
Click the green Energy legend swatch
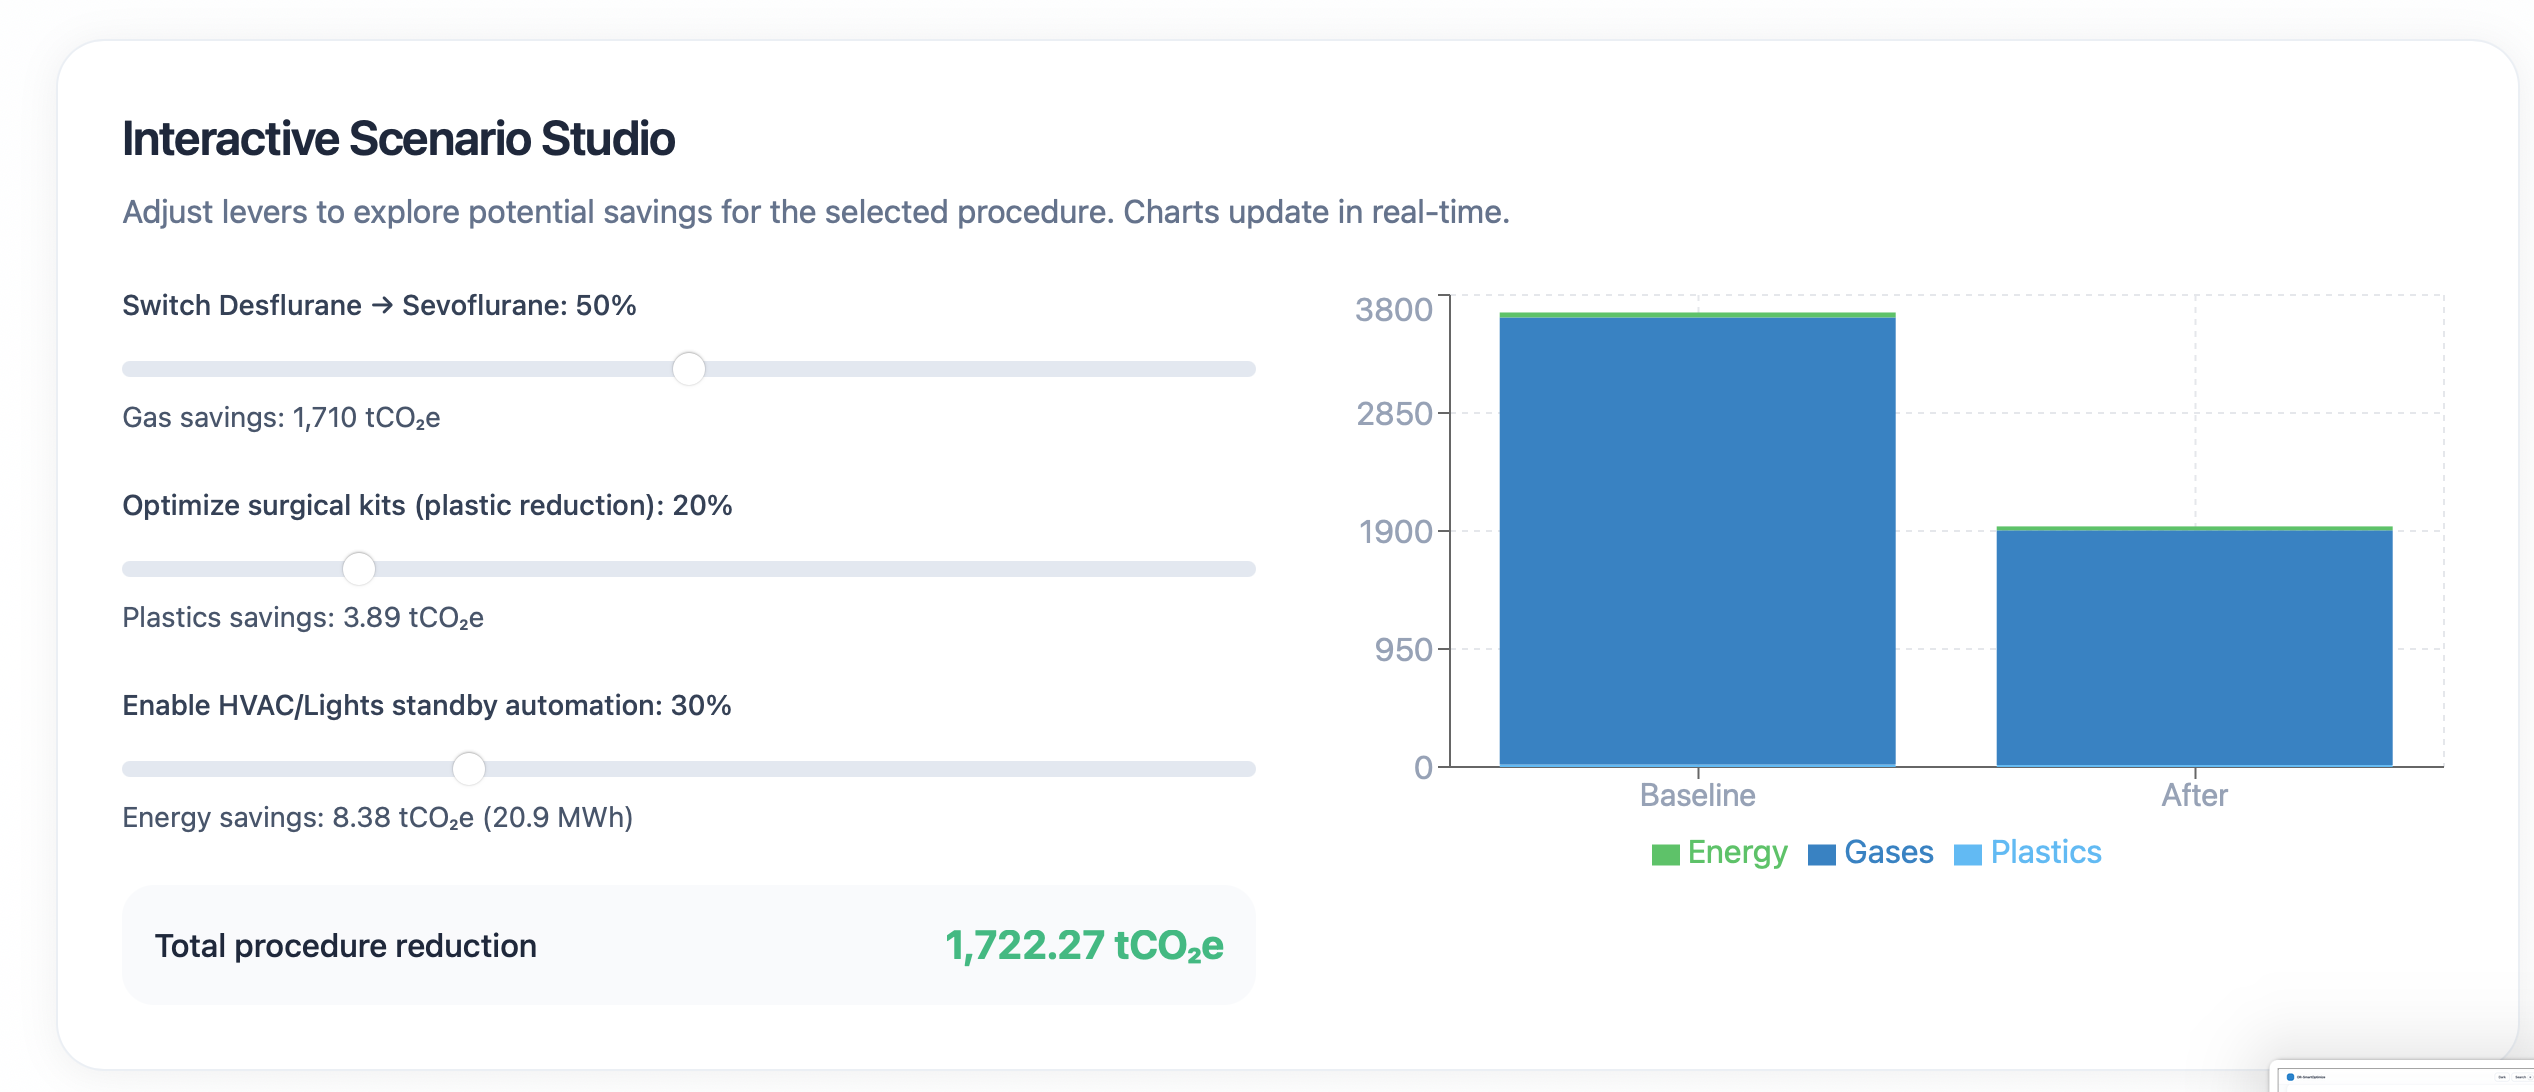pyautogui.click(x=1665, y=854)
